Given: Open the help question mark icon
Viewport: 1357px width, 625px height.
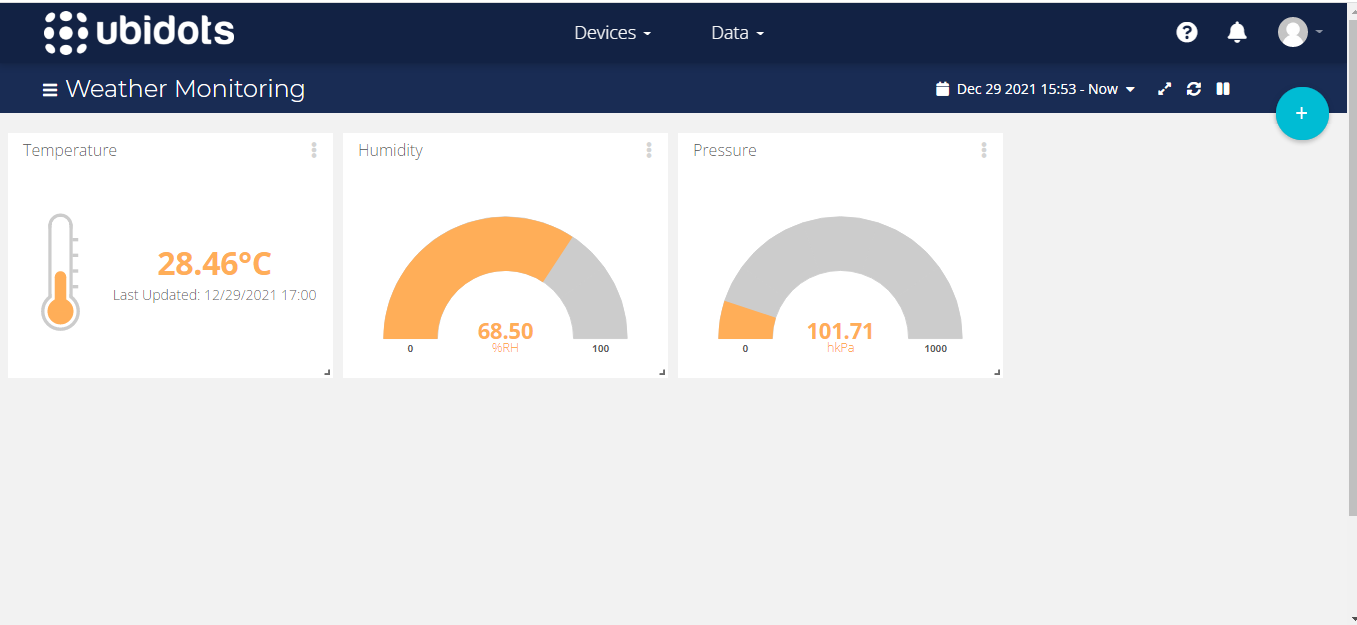Looking at the screenshot, I should click(1186, 33).
